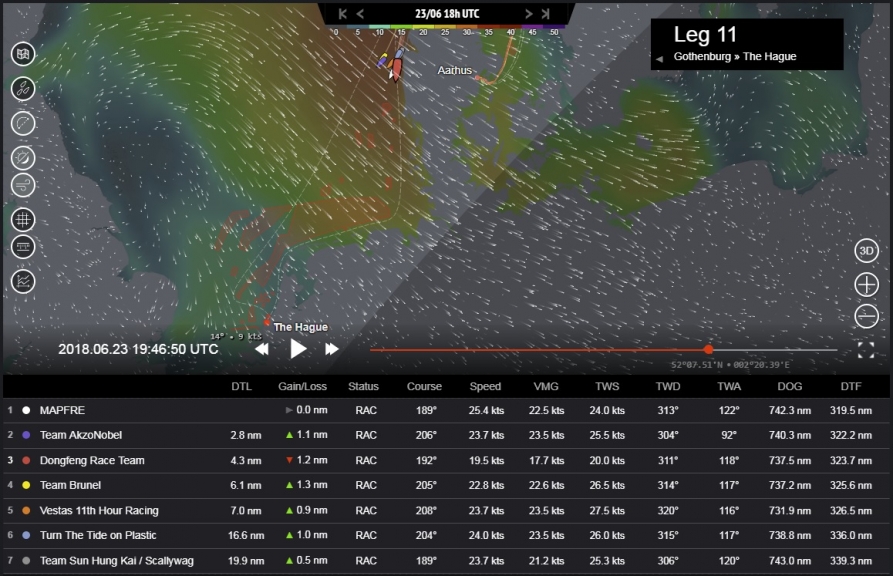Sort table by DOG column
This screenshot has width=893, height=576.
coord(790,386)
